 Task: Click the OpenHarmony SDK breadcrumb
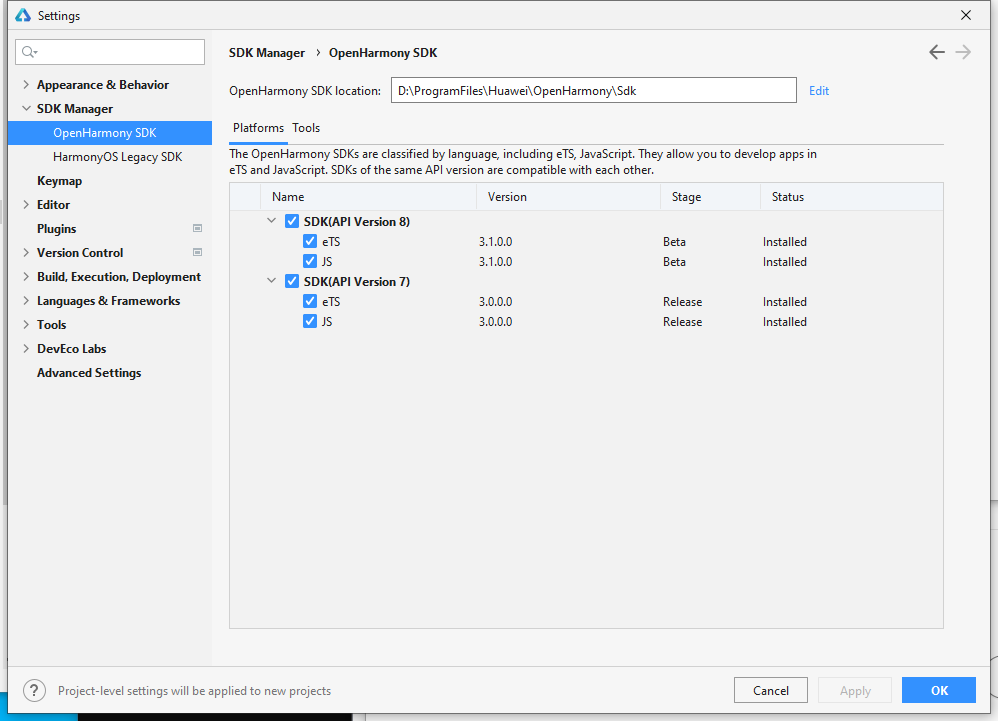[x=383, y=53]
